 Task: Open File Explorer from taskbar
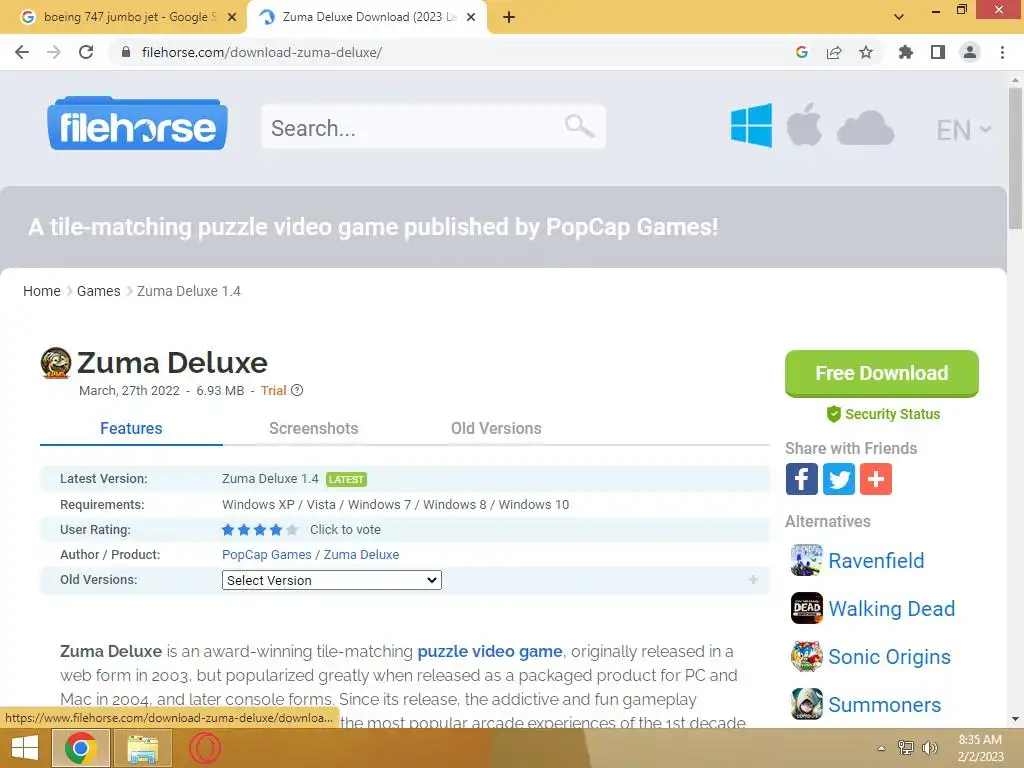[143, 748]
